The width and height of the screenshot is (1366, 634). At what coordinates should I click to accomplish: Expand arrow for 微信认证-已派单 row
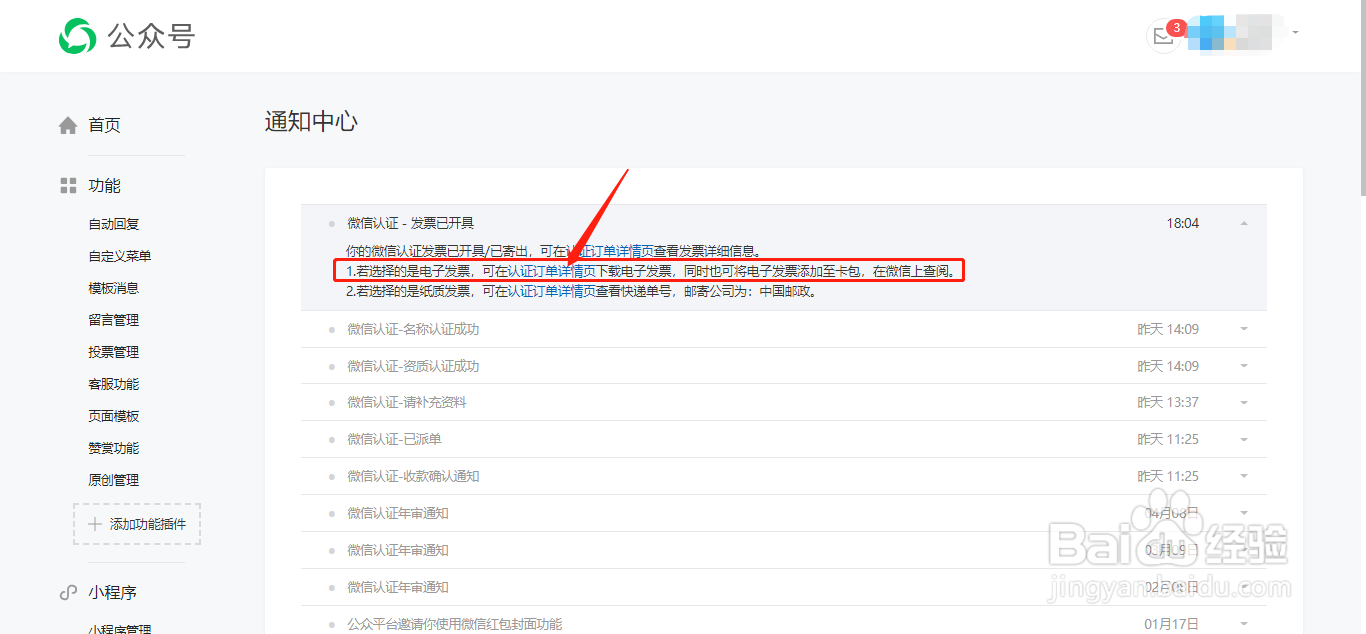click(x=1244, y=439)
